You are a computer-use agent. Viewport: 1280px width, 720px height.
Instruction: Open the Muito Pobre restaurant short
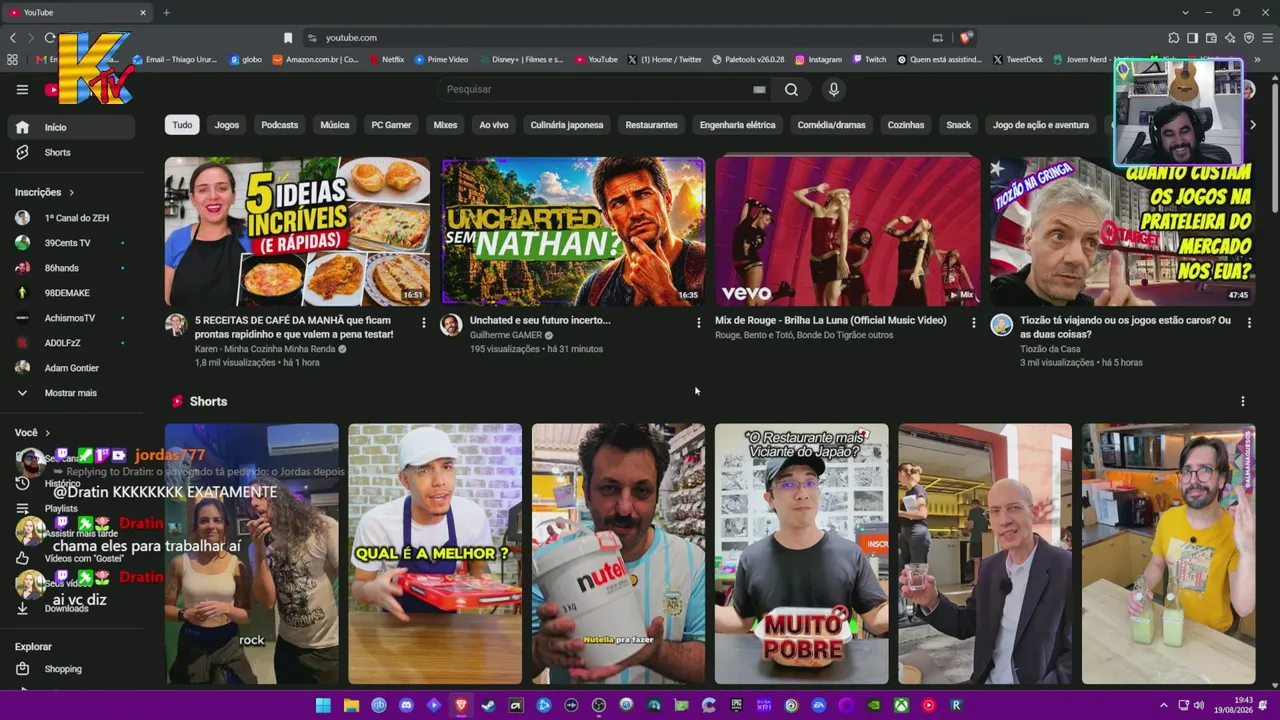801,554
